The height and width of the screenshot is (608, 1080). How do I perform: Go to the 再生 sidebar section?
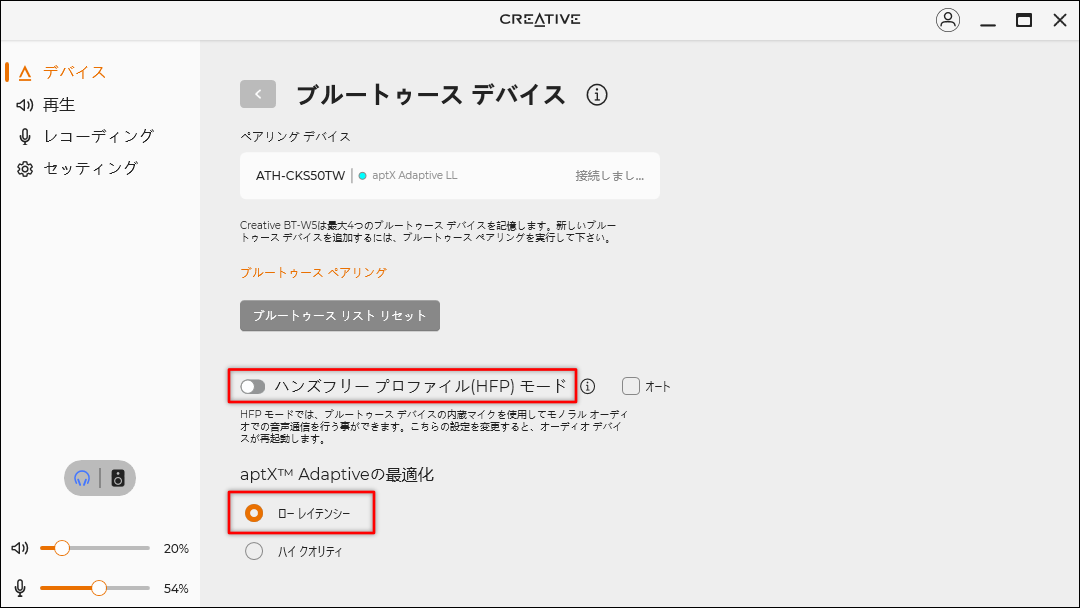click(58, 104)
